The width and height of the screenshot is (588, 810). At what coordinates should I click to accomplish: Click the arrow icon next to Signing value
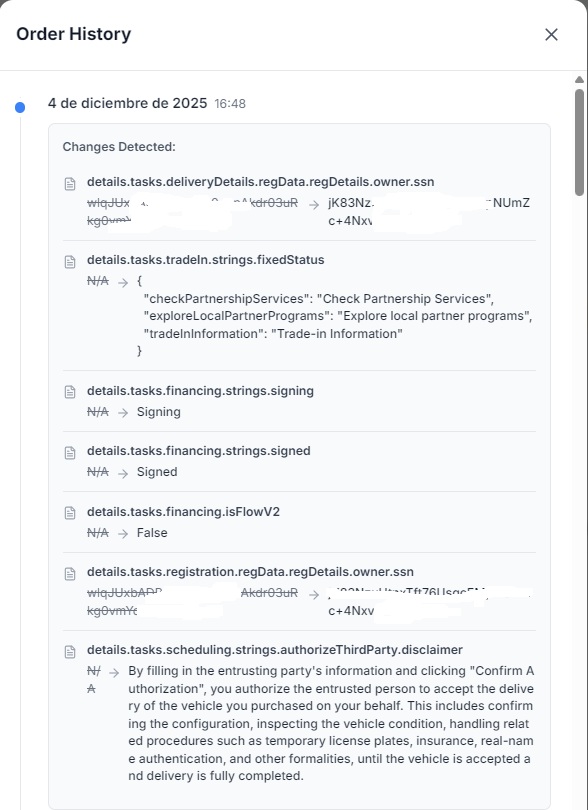coord(122,413)
